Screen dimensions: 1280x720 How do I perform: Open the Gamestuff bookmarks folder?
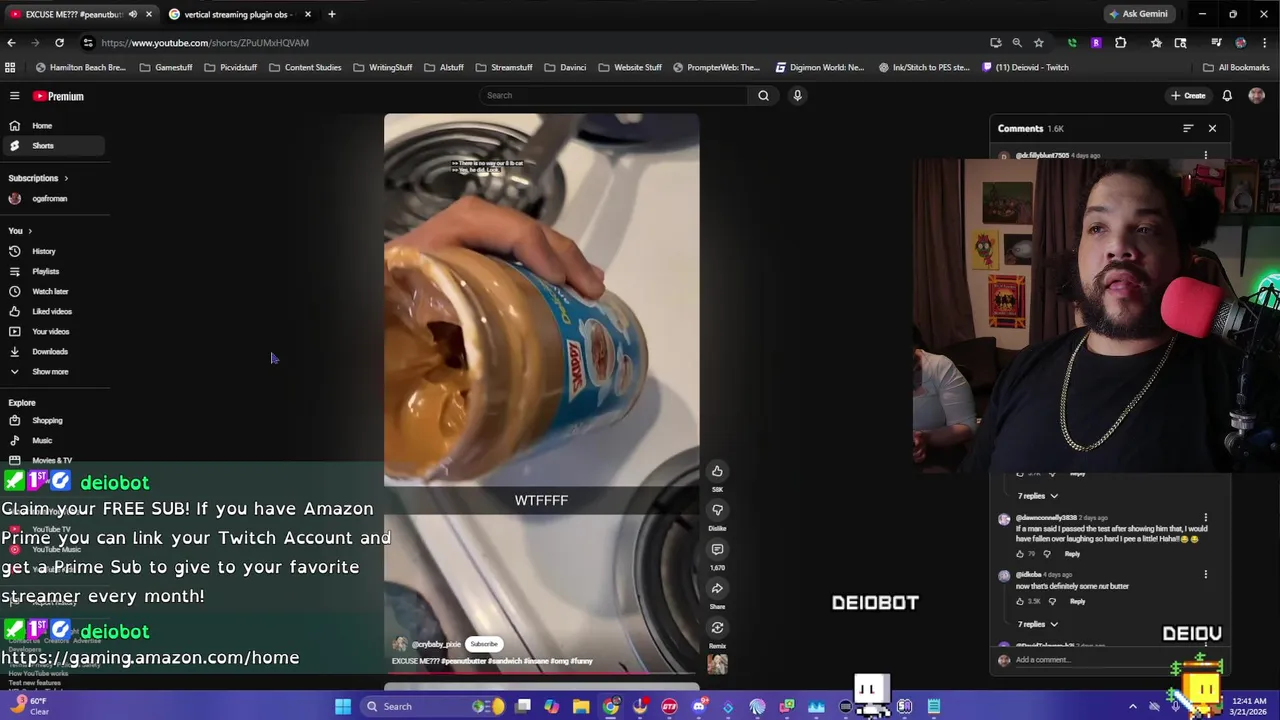click(x=166, y=68)
